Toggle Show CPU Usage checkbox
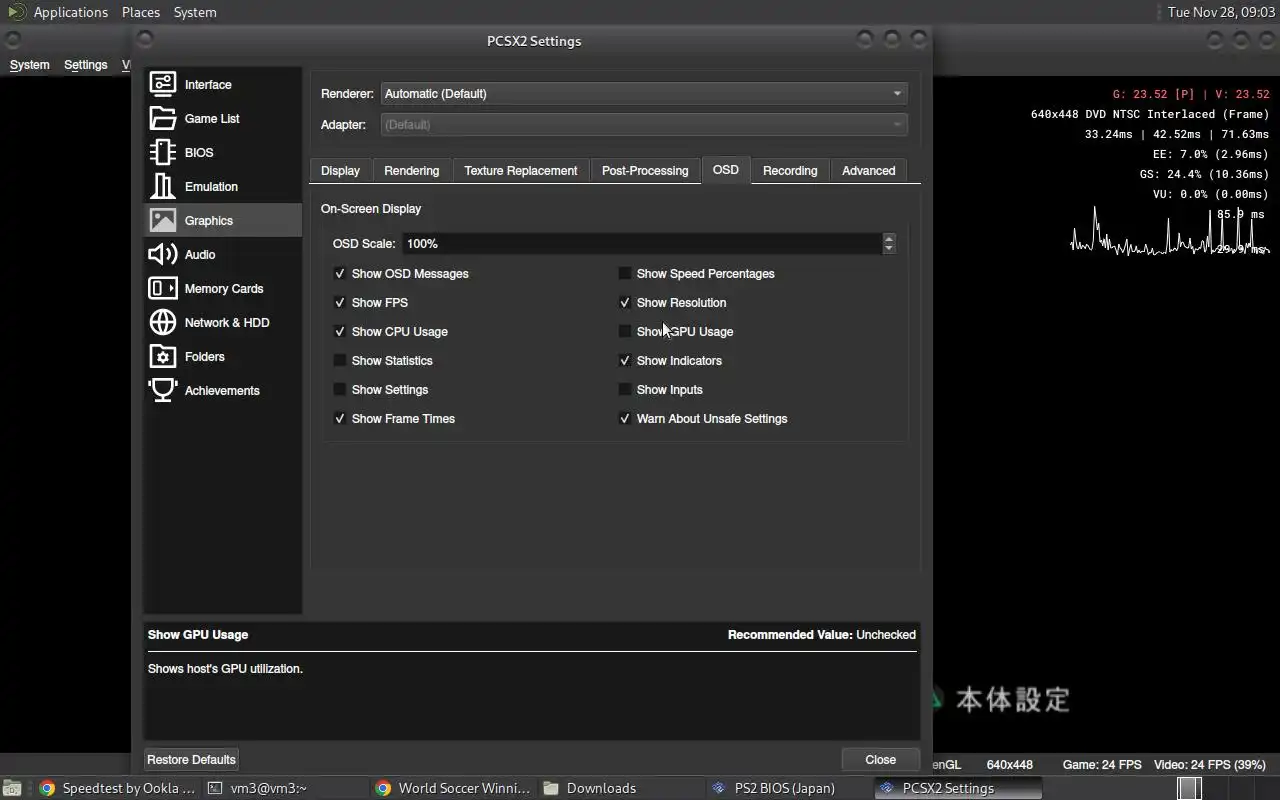1280x800 pixels. point(340,331)
